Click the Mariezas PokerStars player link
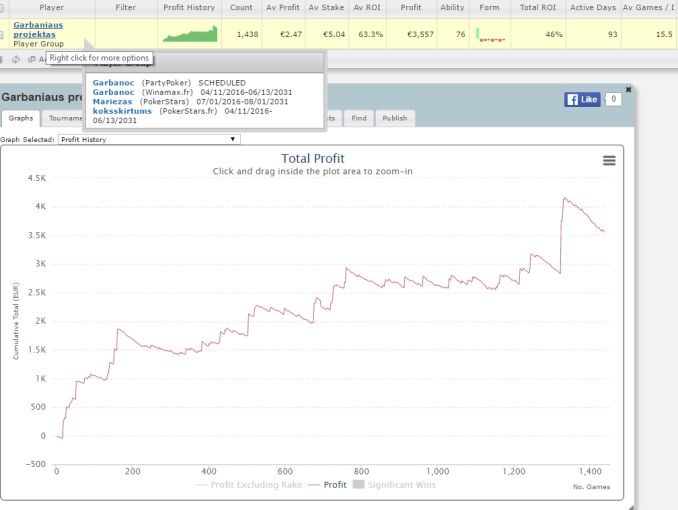The width and height of the screenshot is (678, 510). point(113,101)
